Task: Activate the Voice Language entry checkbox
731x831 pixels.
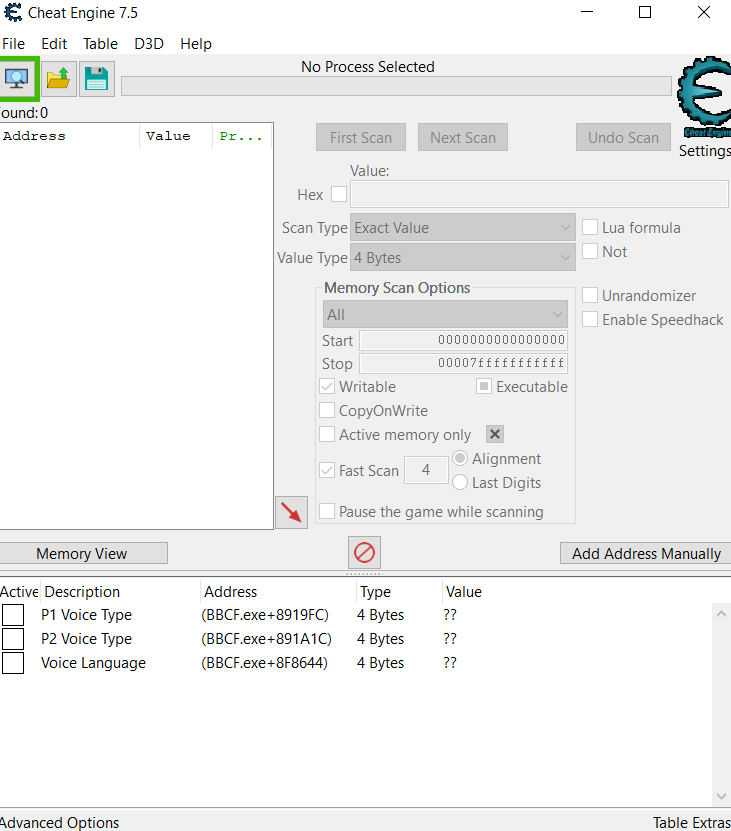Action: [13, 662]
